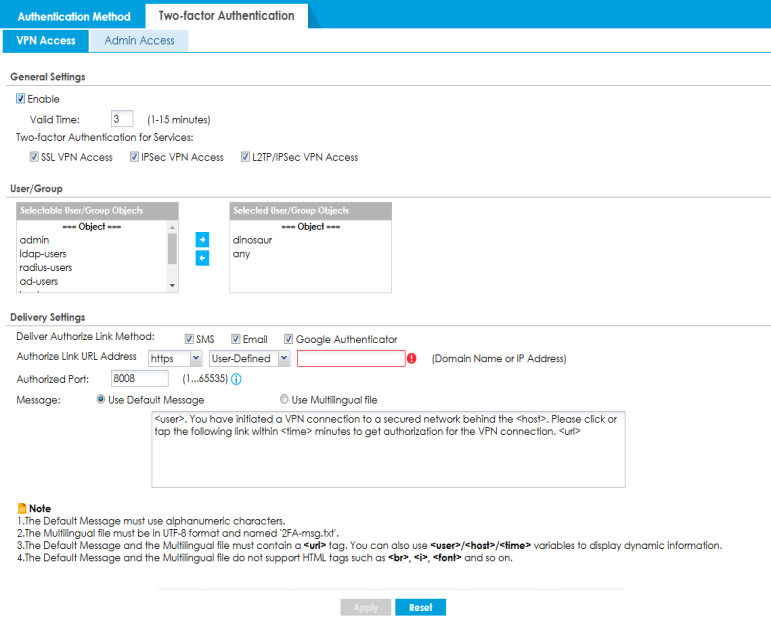Click the right arrow to add user

point(201,240)
